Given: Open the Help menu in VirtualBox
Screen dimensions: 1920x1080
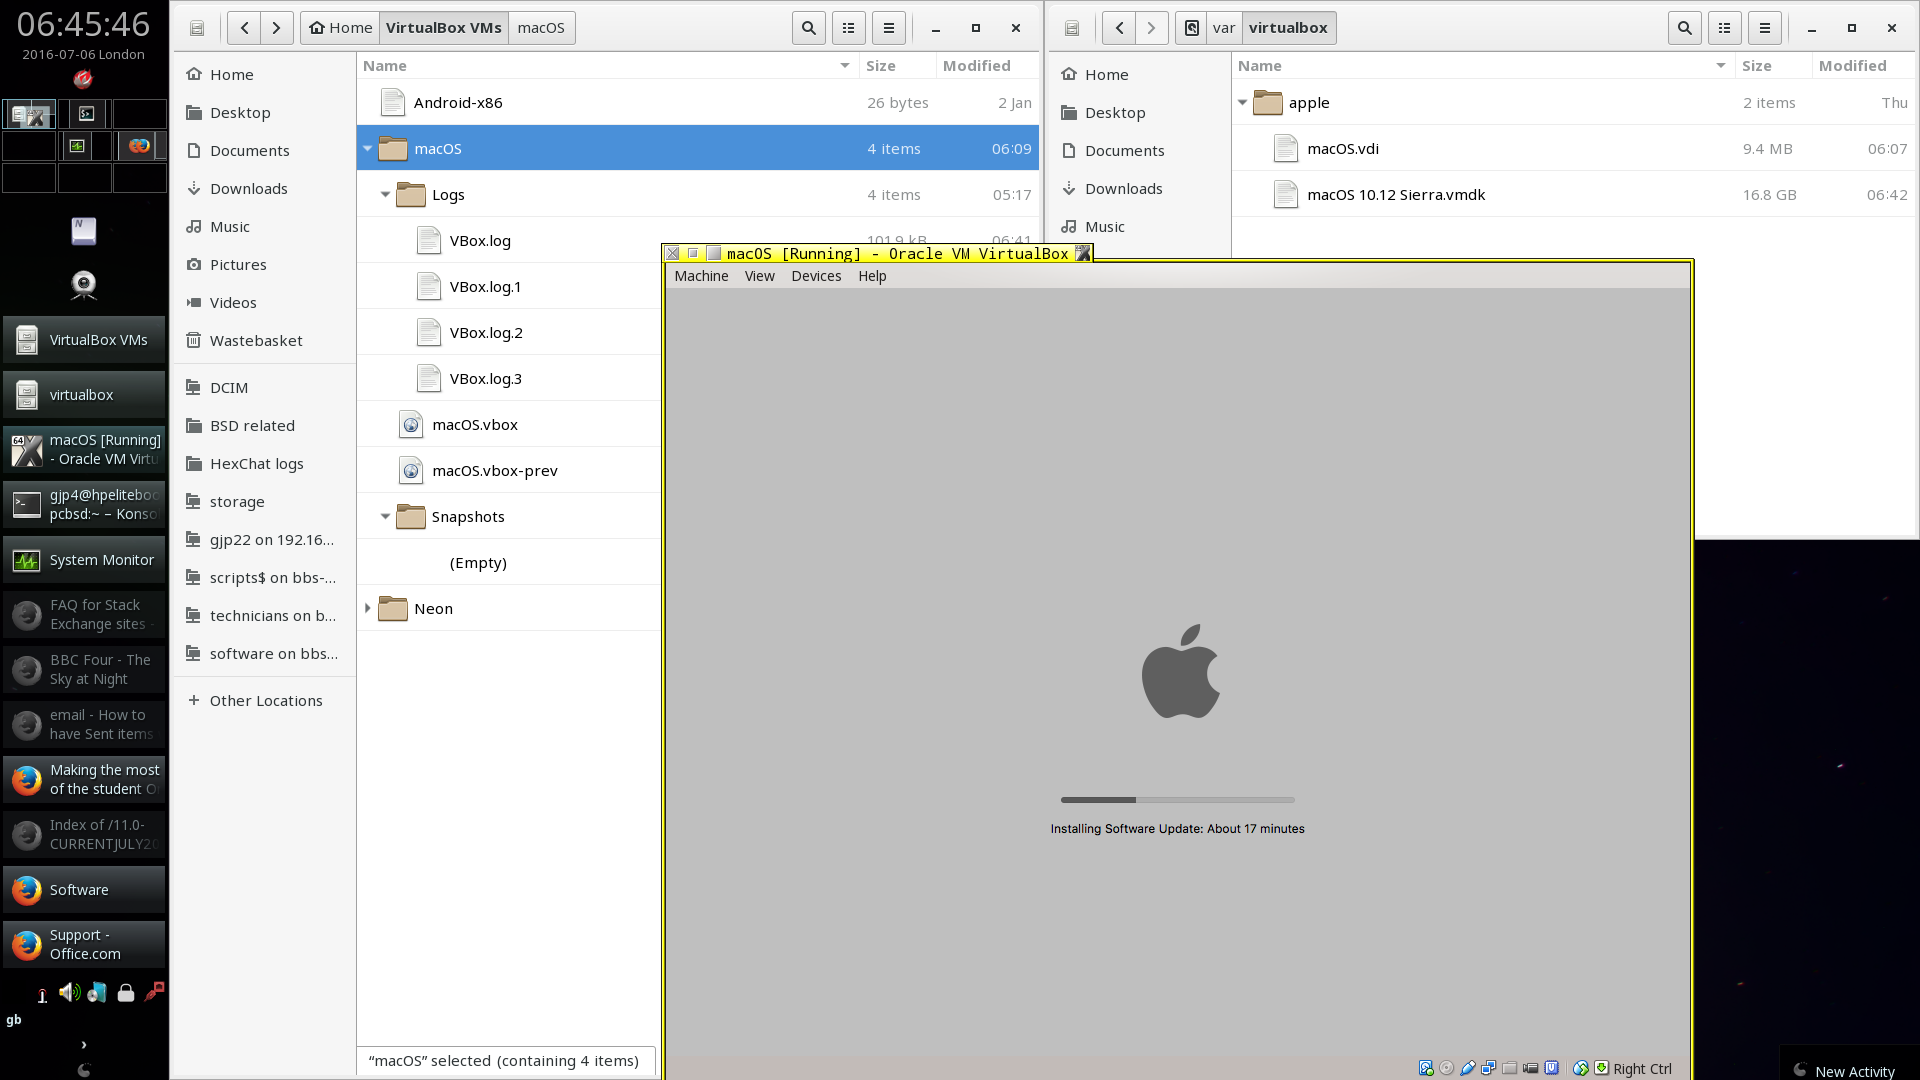Looking at the screenshot, I should pos(872,276).
